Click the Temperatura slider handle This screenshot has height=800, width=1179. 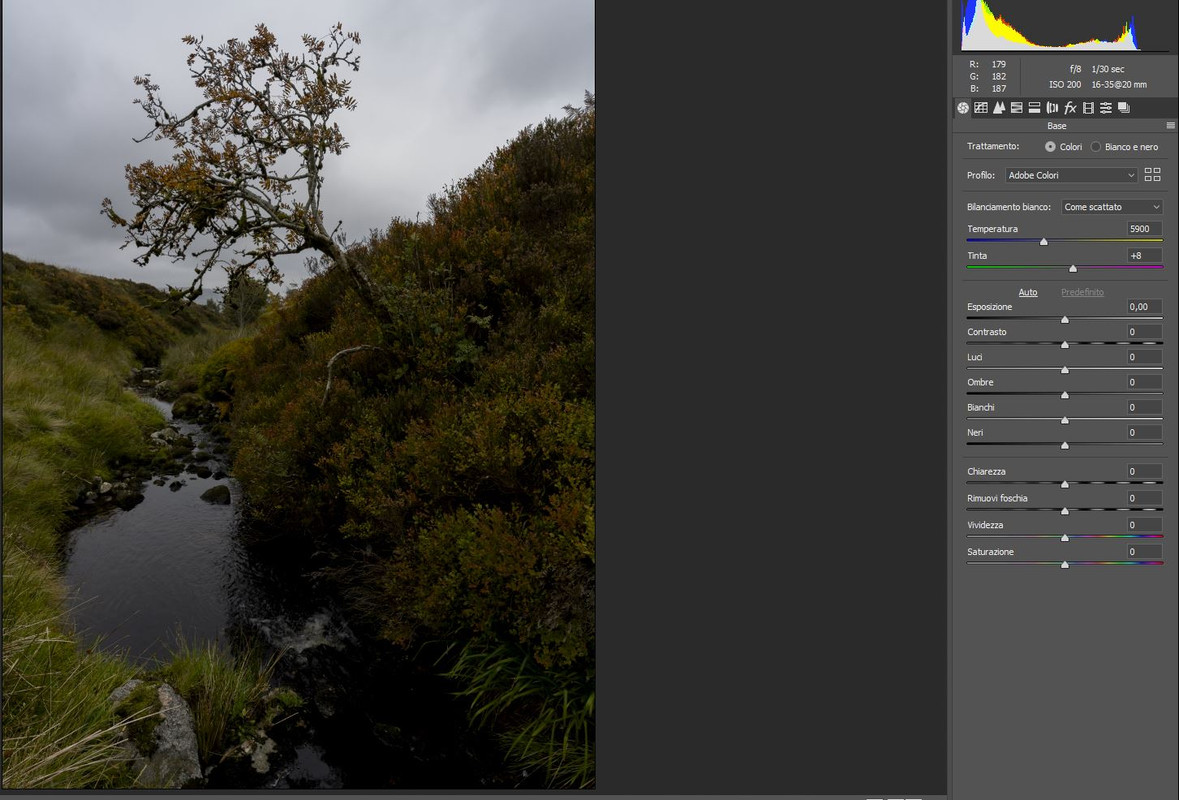pyautogui.click(x=1044, y=241)
